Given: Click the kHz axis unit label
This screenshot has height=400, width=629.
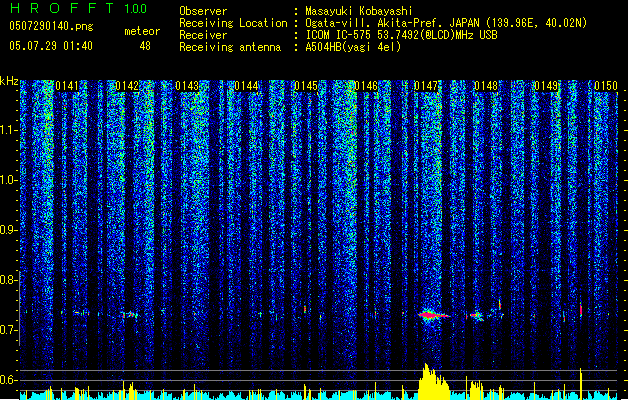Looking at the screenshot, I should point(9,81).
